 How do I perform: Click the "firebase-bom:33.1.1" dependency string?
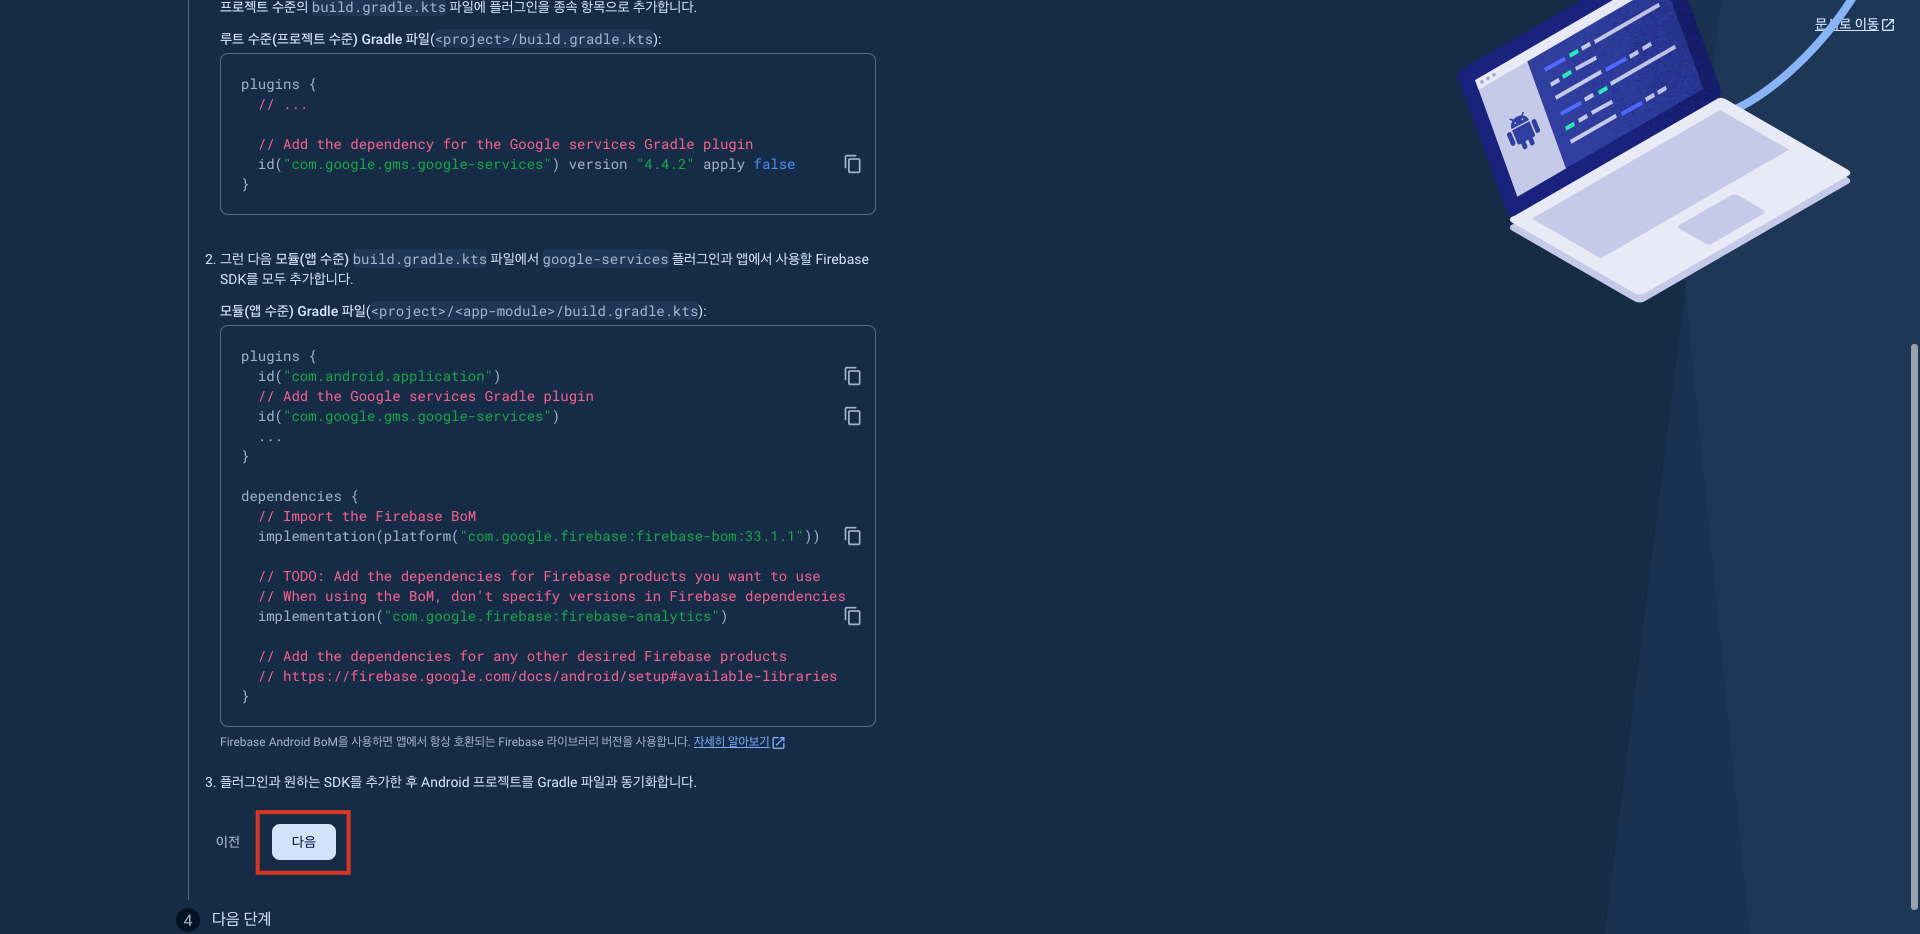632,536
